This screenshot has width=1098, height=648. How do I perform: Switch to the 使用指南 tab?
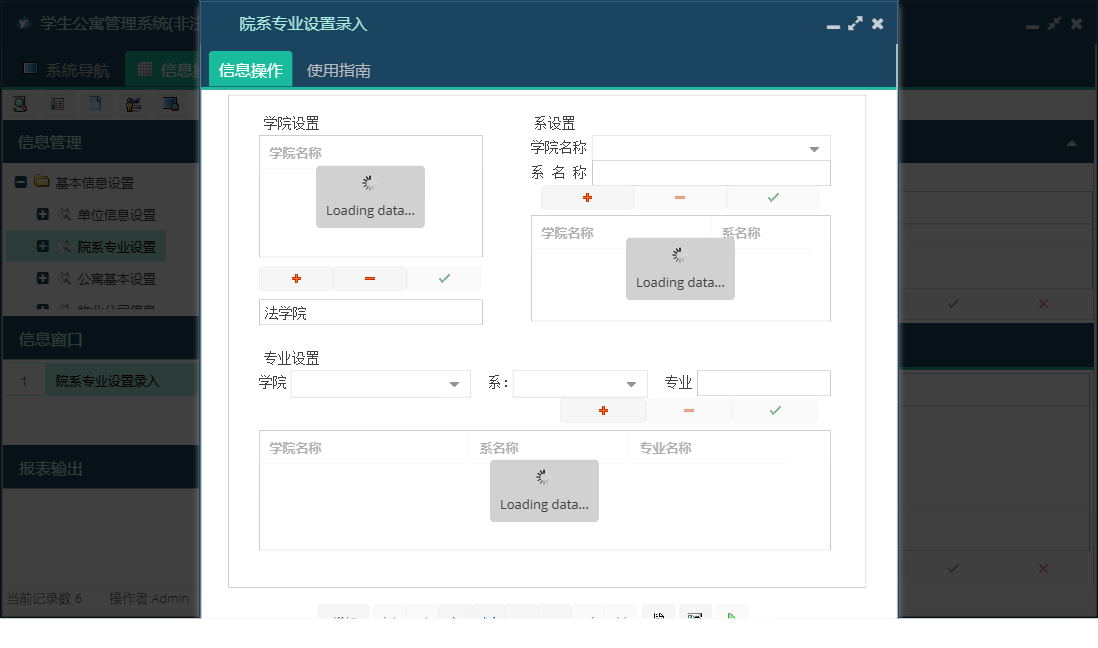tap(340, 71)
